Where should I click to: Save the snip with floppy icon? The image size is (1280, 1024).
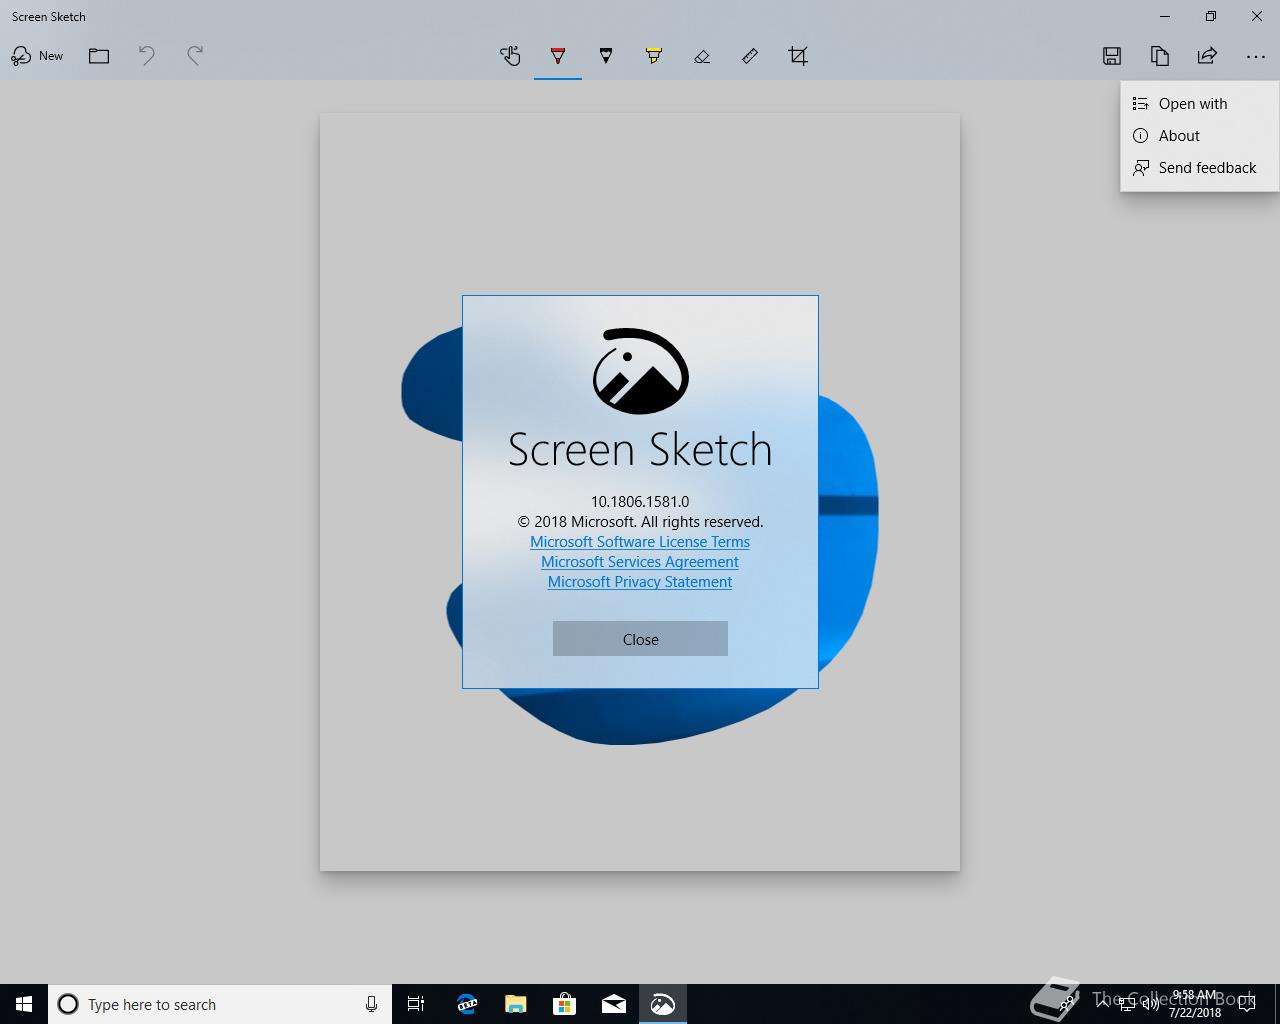click(x=1112, y=56)
